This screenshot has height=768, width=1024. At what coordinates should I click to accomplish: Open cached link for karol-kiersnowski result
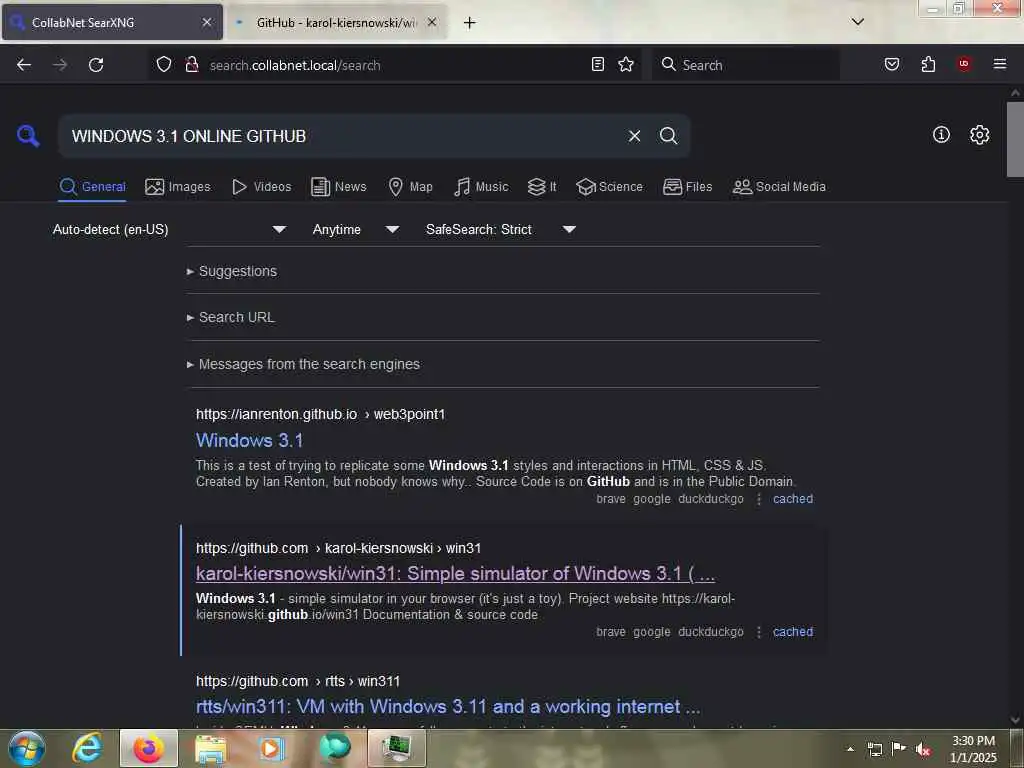pos(793,632)
